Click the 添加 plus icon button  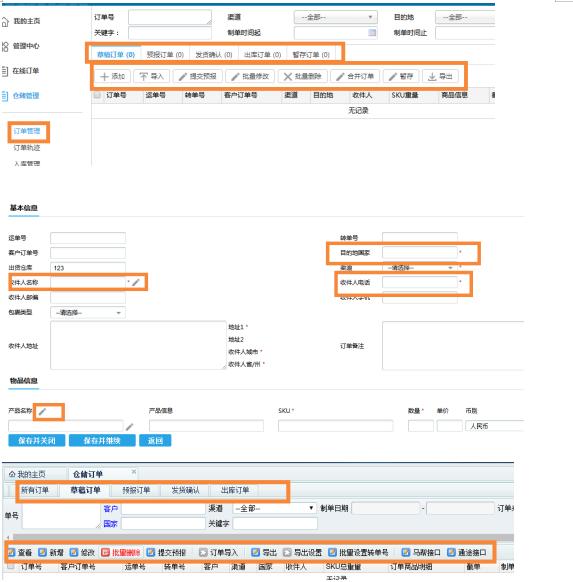[112, 76]
